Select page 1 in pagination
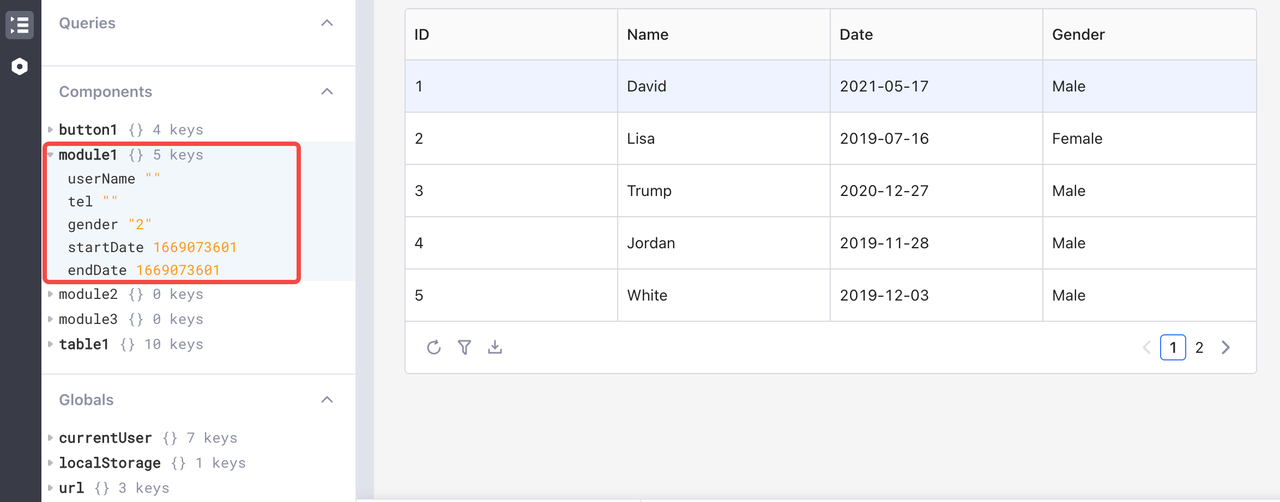This screenshot has height=502, width=1280. point(1173,348)
